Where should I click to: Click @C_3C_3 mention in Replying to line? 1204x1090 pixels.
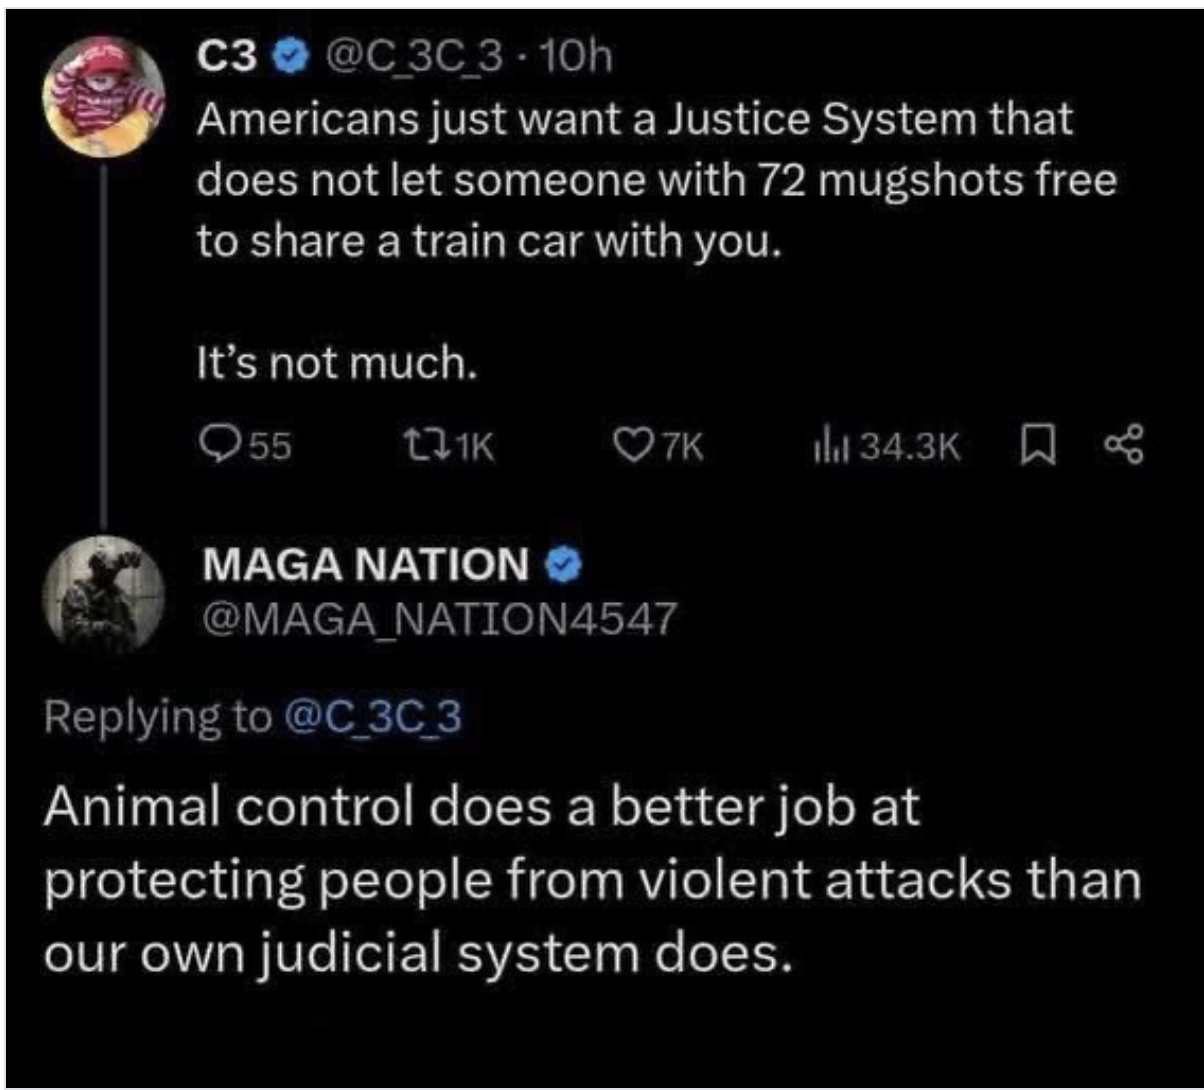point(373,716)
